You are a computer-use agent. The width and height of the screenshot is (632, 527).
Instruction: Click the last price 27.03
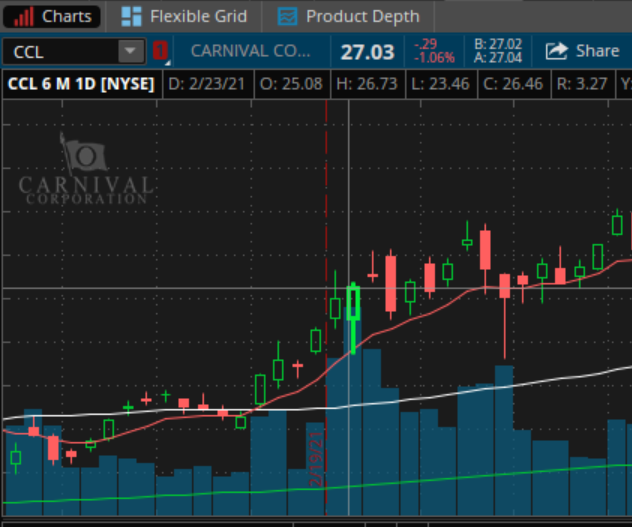tap(367, 51)
